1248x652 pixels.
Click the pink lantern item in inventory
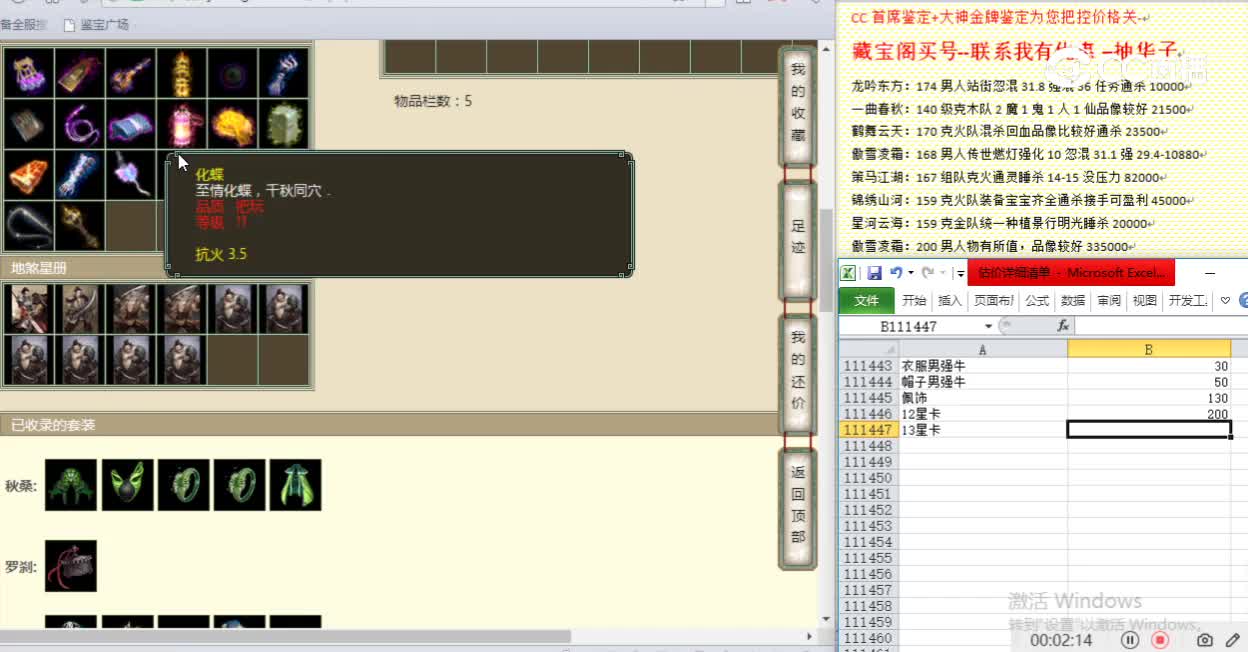[x=182, y=124]
